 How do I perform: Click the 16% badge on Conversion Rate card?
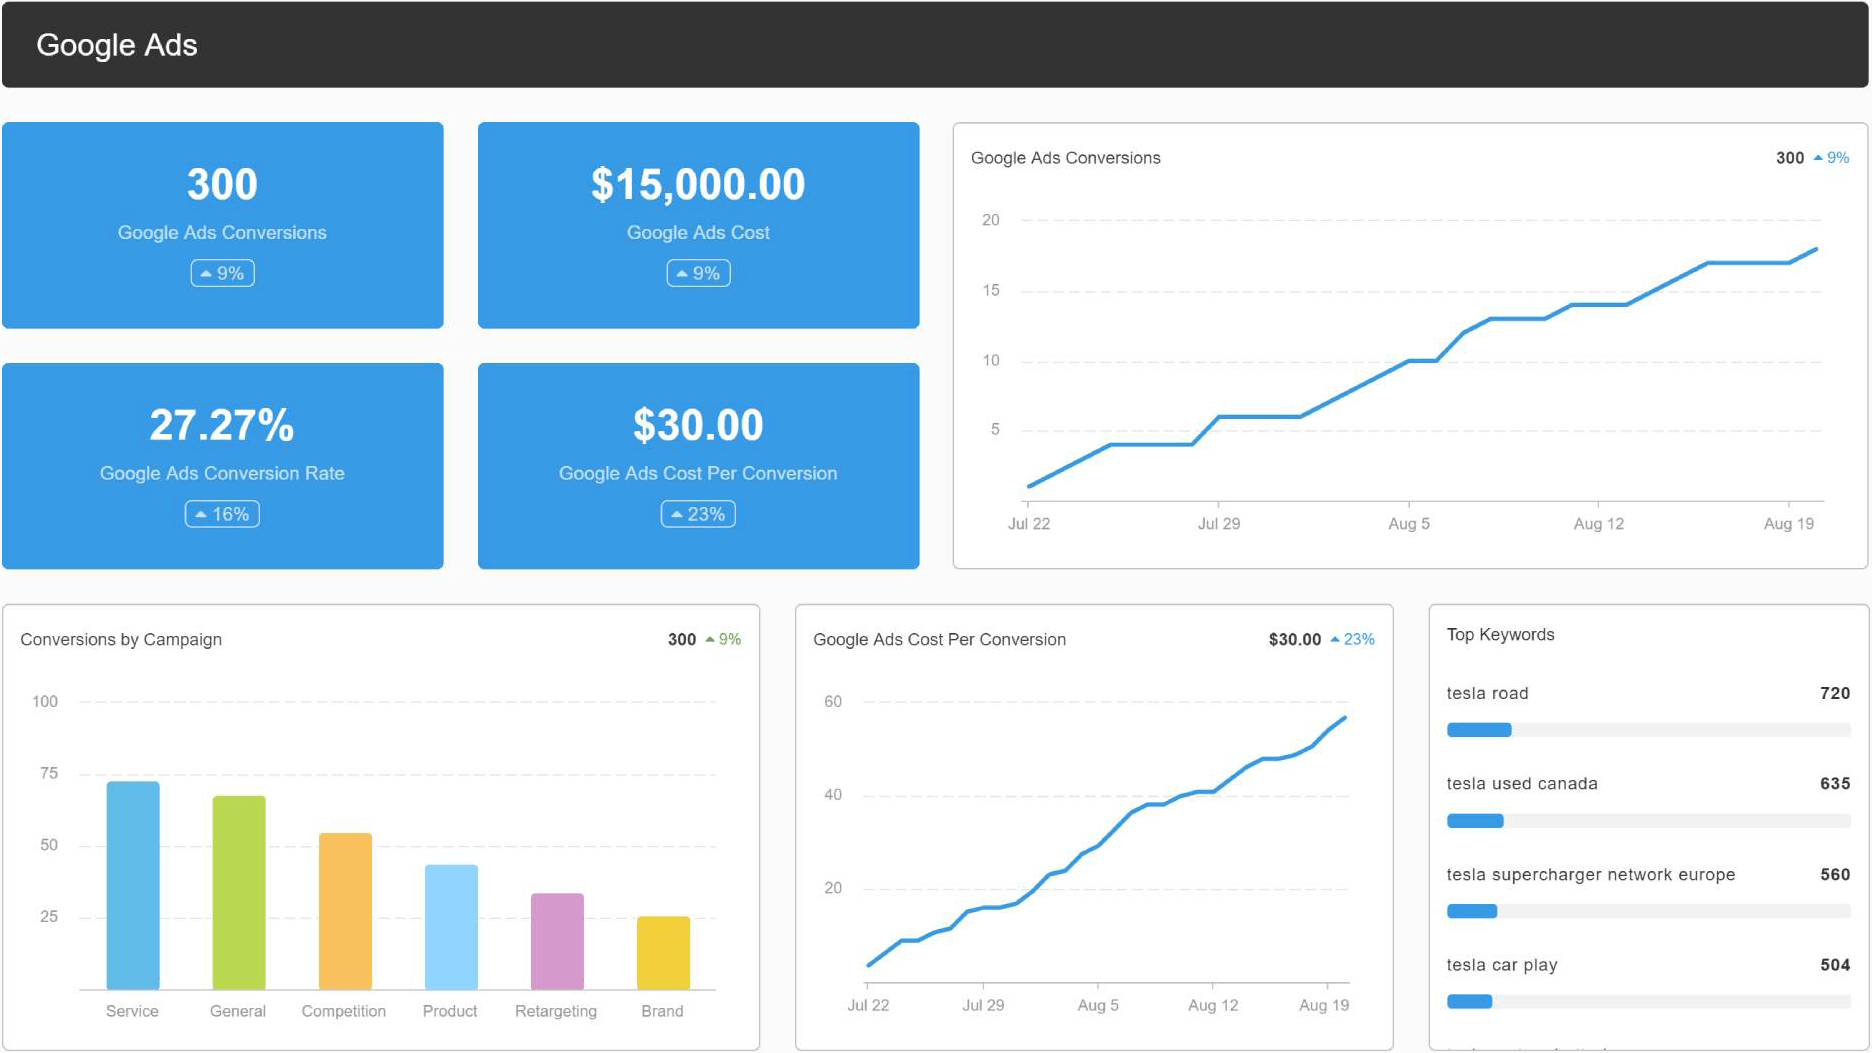tap(221, 513)
